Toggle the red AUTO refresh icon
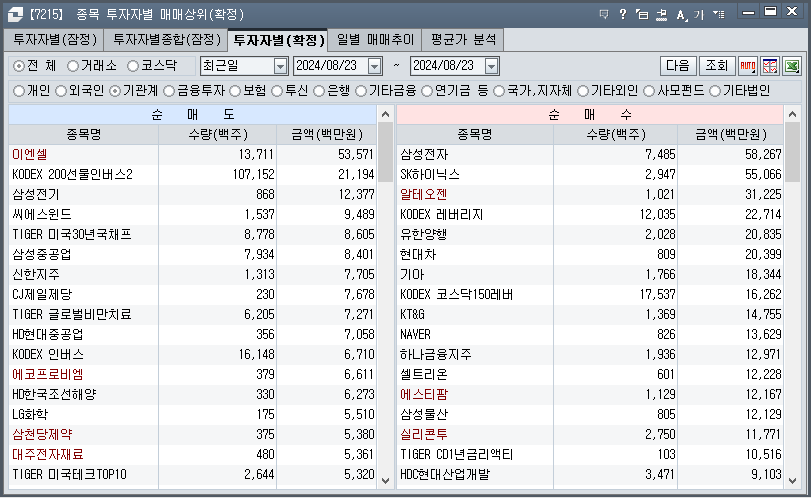 [x=747, y=66]
